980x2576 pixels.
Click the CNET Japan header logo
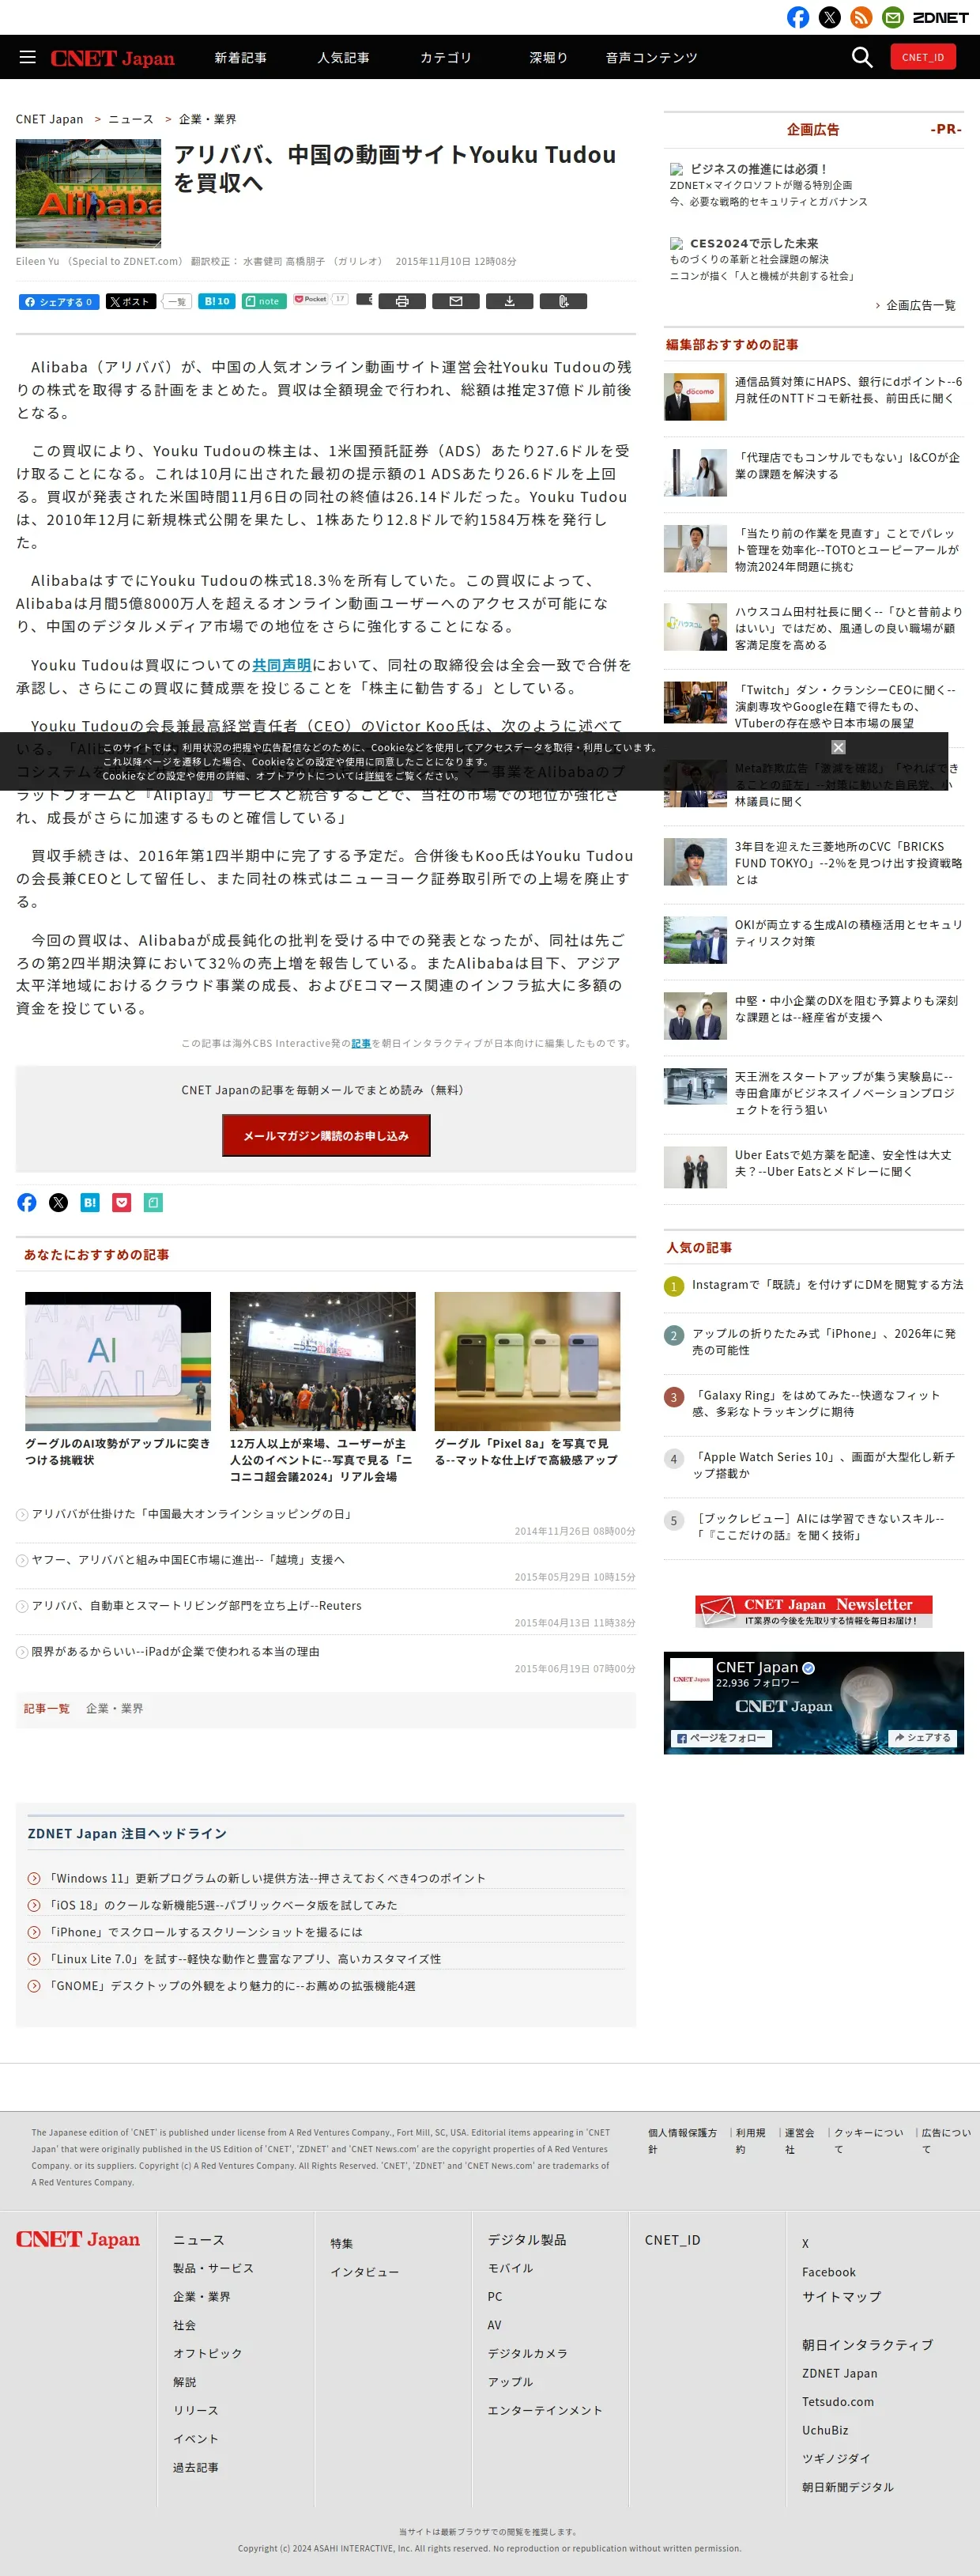click(x=112, y=58)
